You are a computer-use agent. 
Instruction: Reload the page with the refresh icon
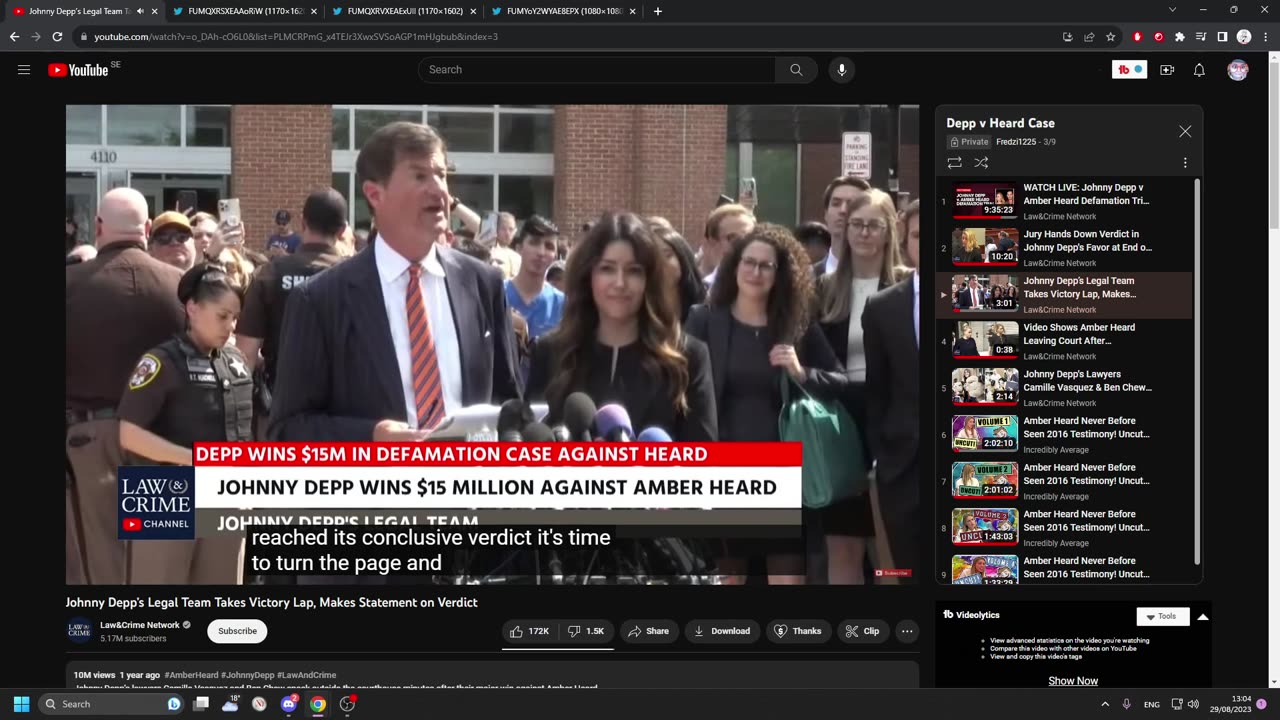[57, 37]
